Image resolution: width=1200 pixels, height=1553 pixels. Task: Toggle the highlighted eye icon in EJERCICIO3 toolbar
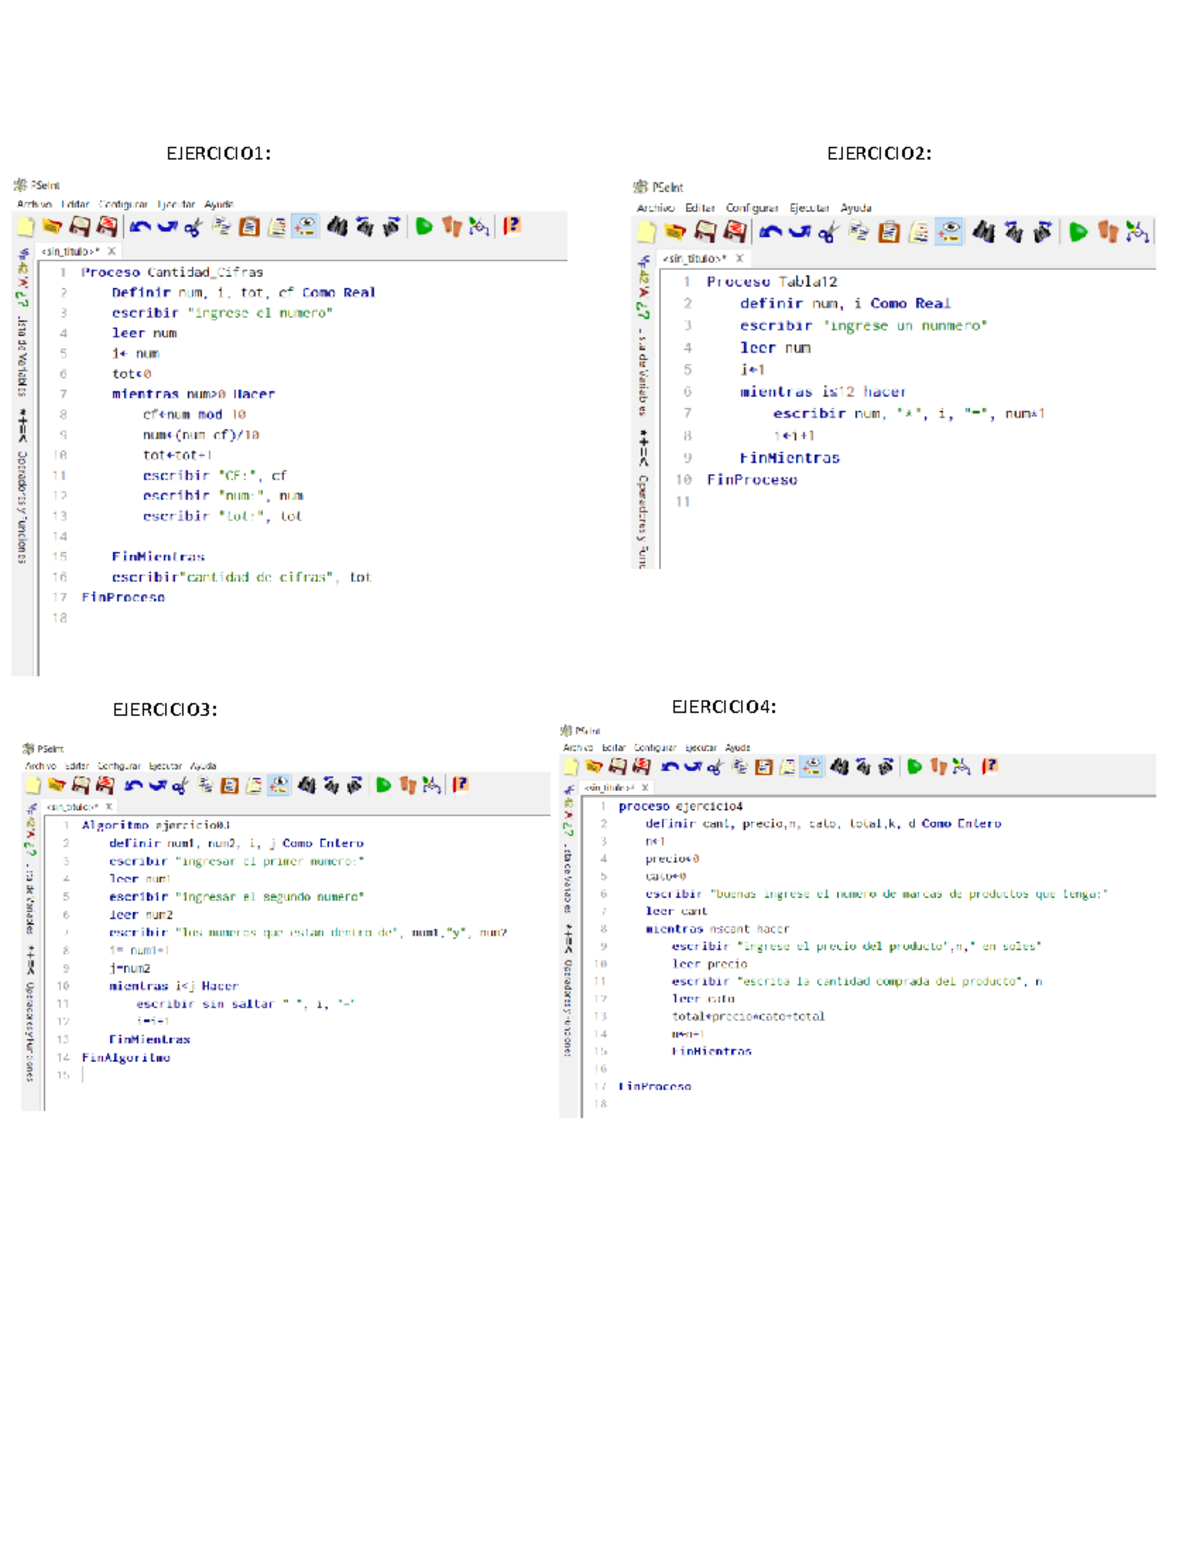[x=279, y=785]
